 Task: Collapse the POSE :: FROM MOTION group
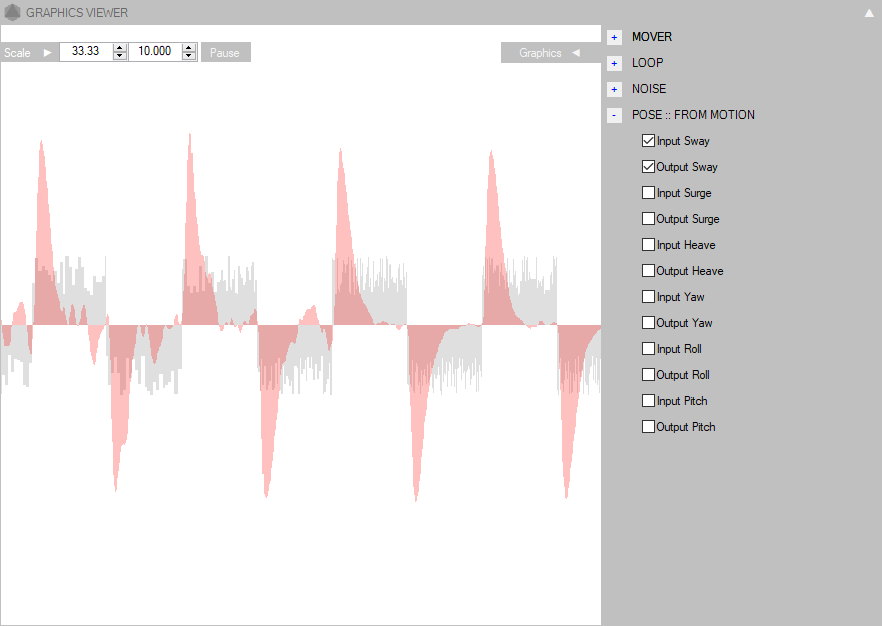(614, 115)
